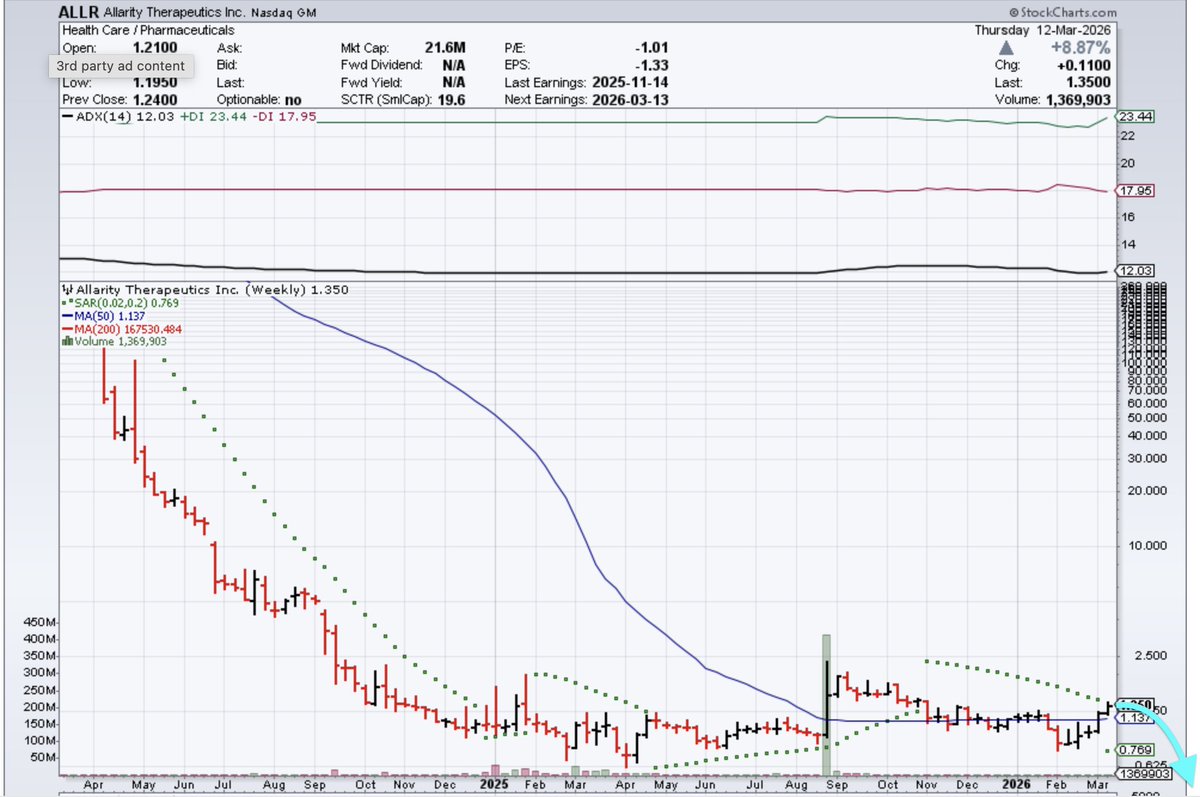Click the Next Earnings date 2026-03-13
1200x797 pixels.
(x=632, y=102)
